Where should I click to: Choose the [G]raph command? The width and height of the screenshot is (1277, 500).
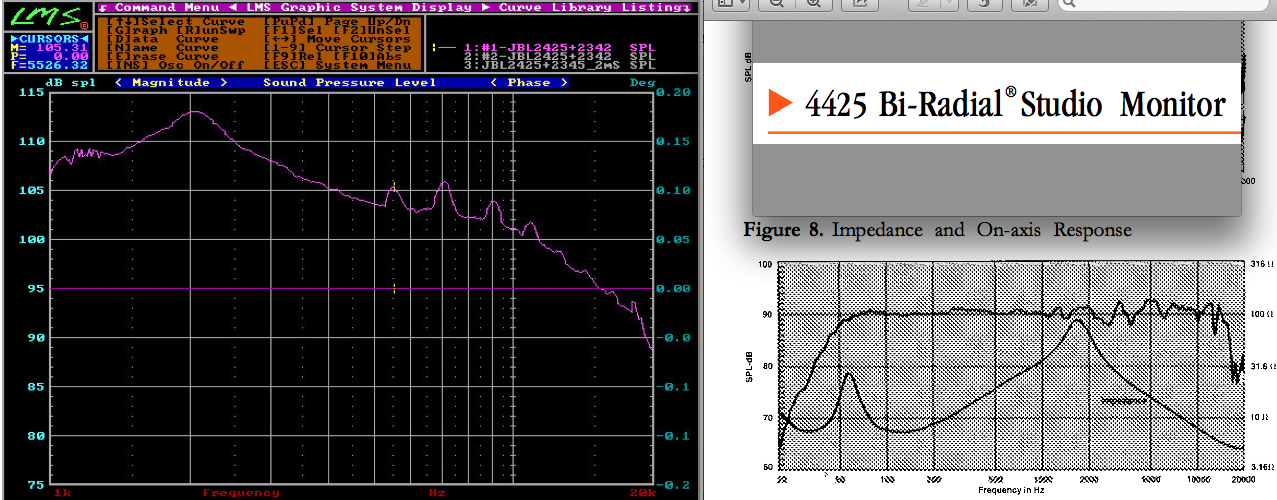138,29
